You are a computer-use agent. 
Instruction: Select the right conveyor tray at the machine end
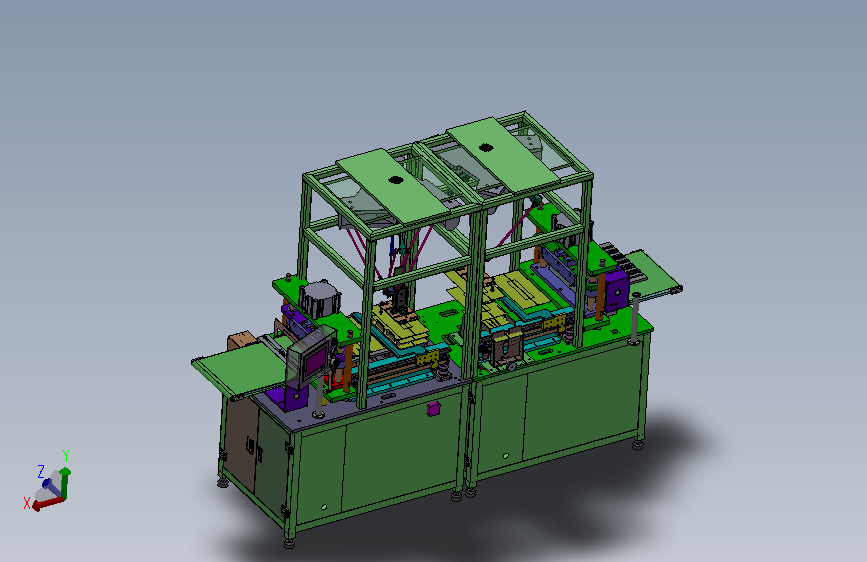coord(654,274)
